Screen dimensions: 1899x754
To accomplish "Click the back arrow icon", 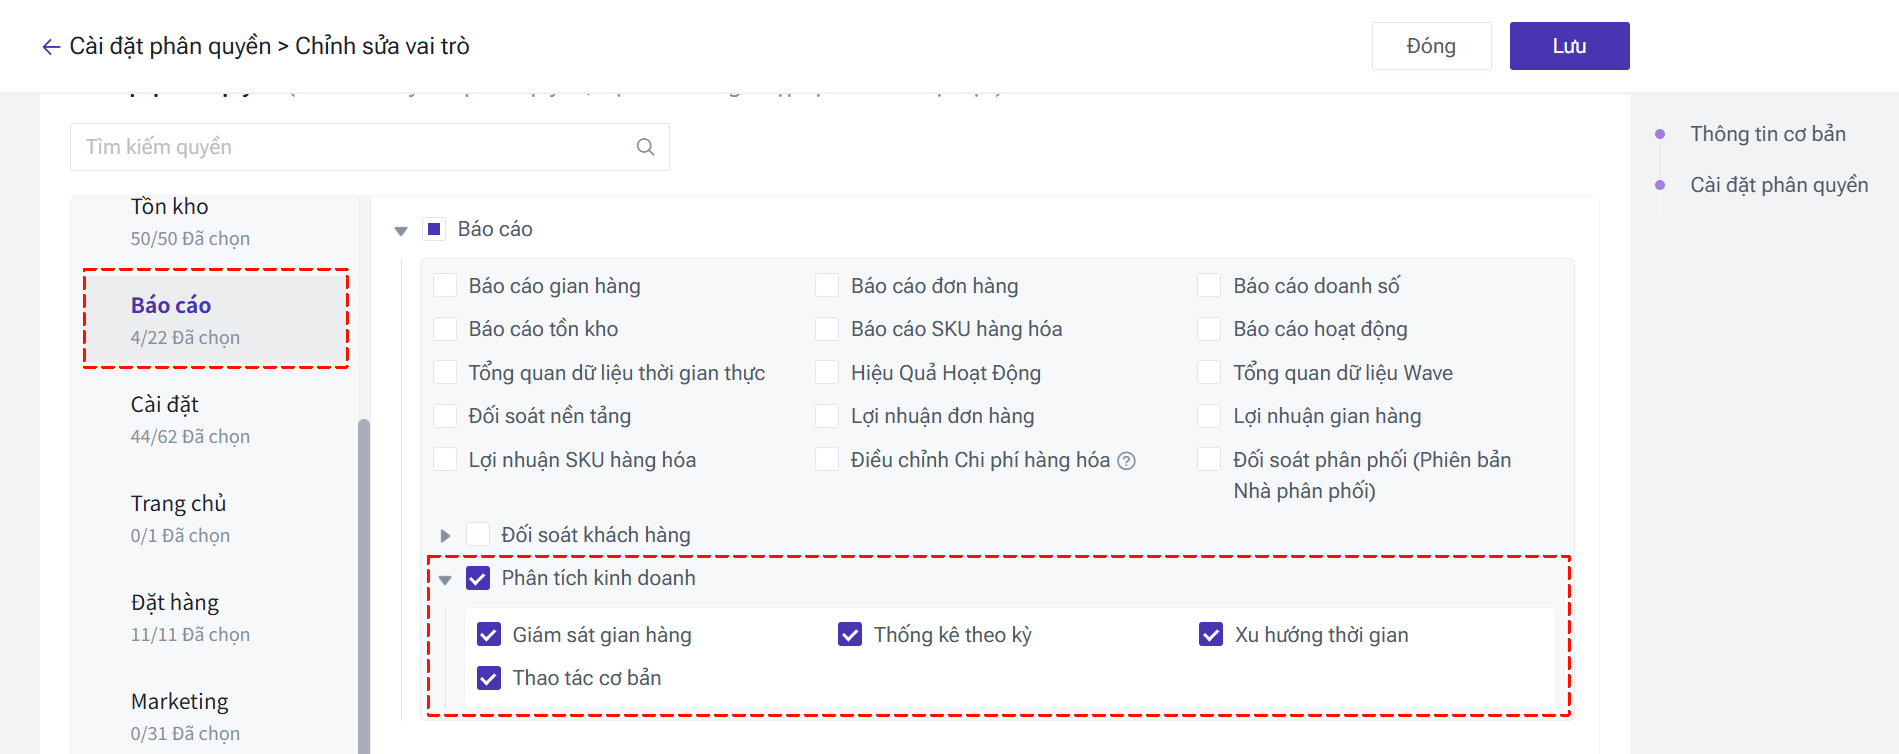I will [51, 47].
